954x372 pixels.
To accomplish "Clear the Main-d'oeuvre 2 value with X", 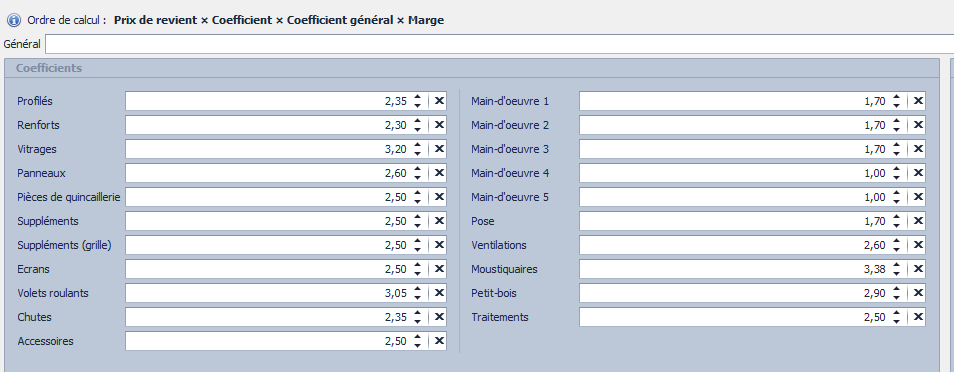I will tap(918, 125).
